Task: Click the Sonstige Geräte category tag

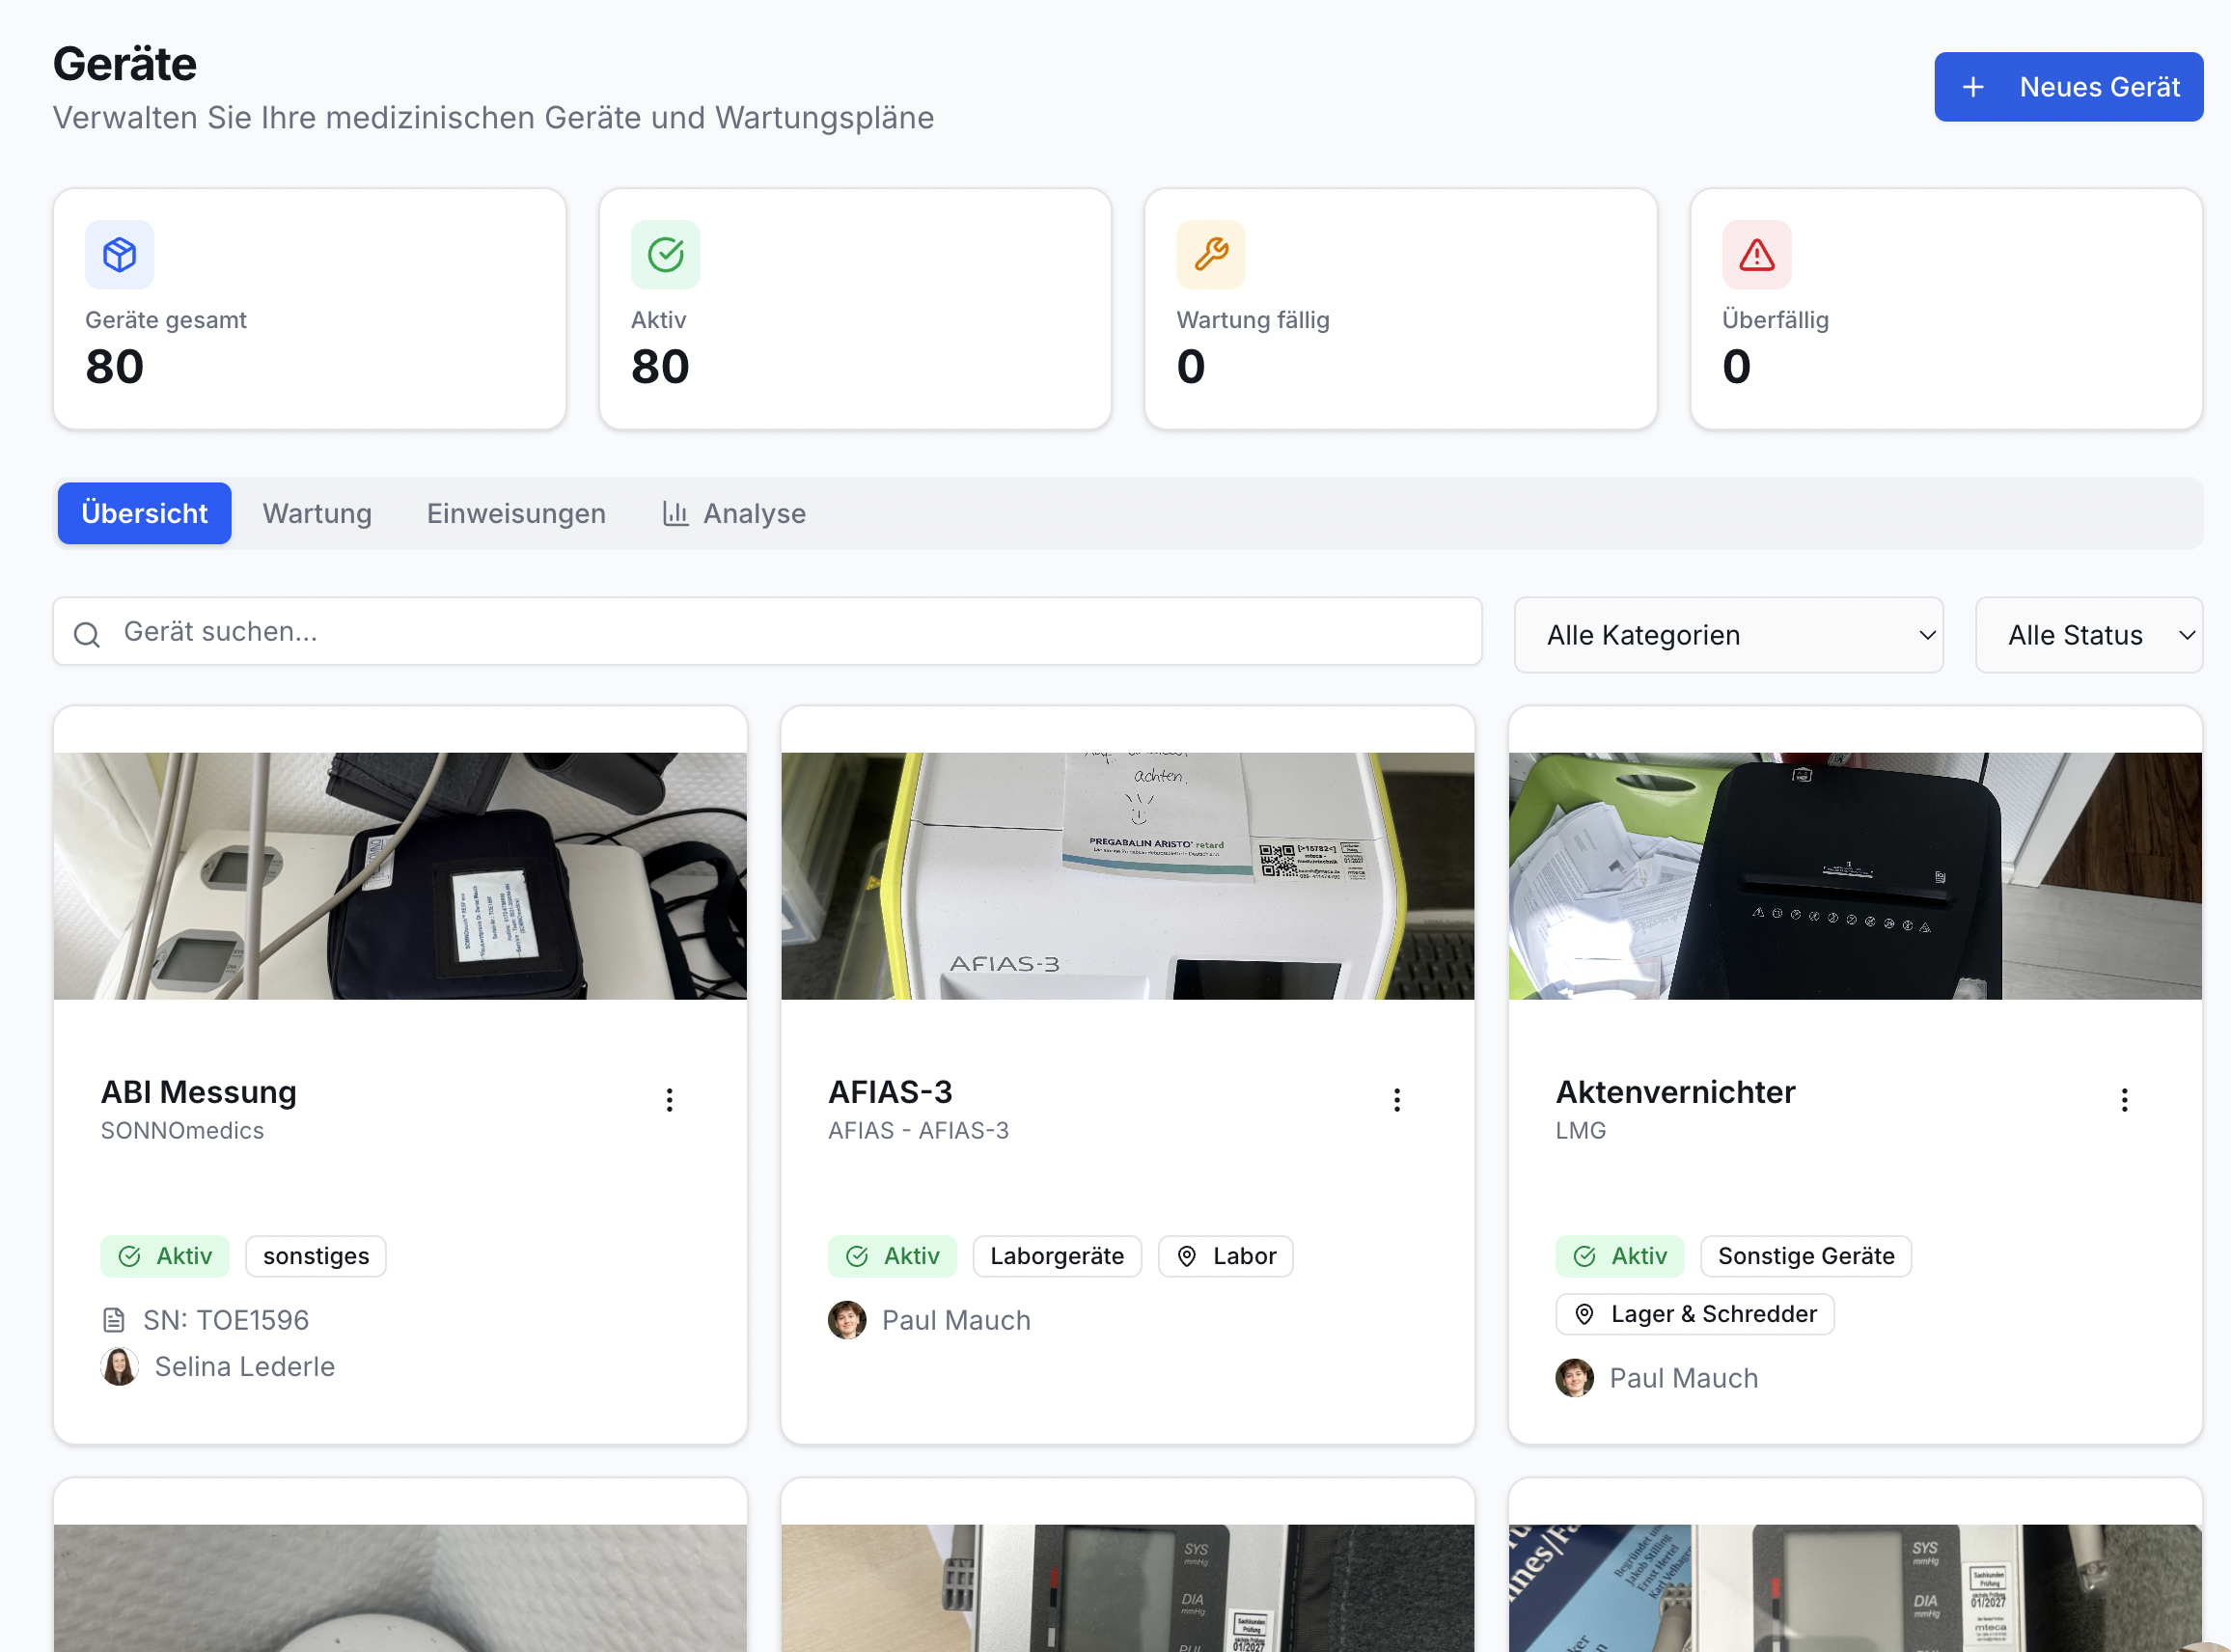Action: pyautogui.click(x=1806, y=1256)
